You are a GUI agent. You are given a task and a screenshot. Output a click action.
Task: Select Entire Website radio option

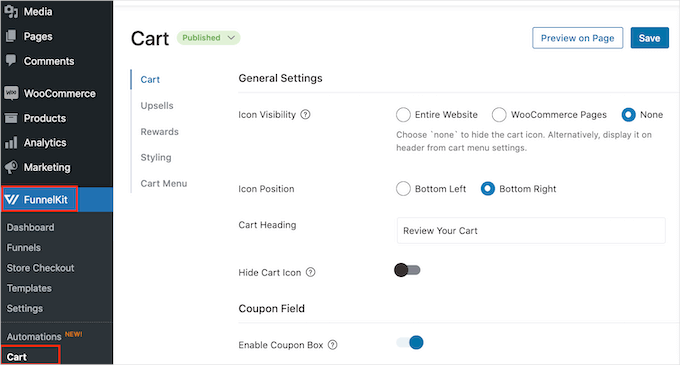pyautogui.click(x=403, y=115)
